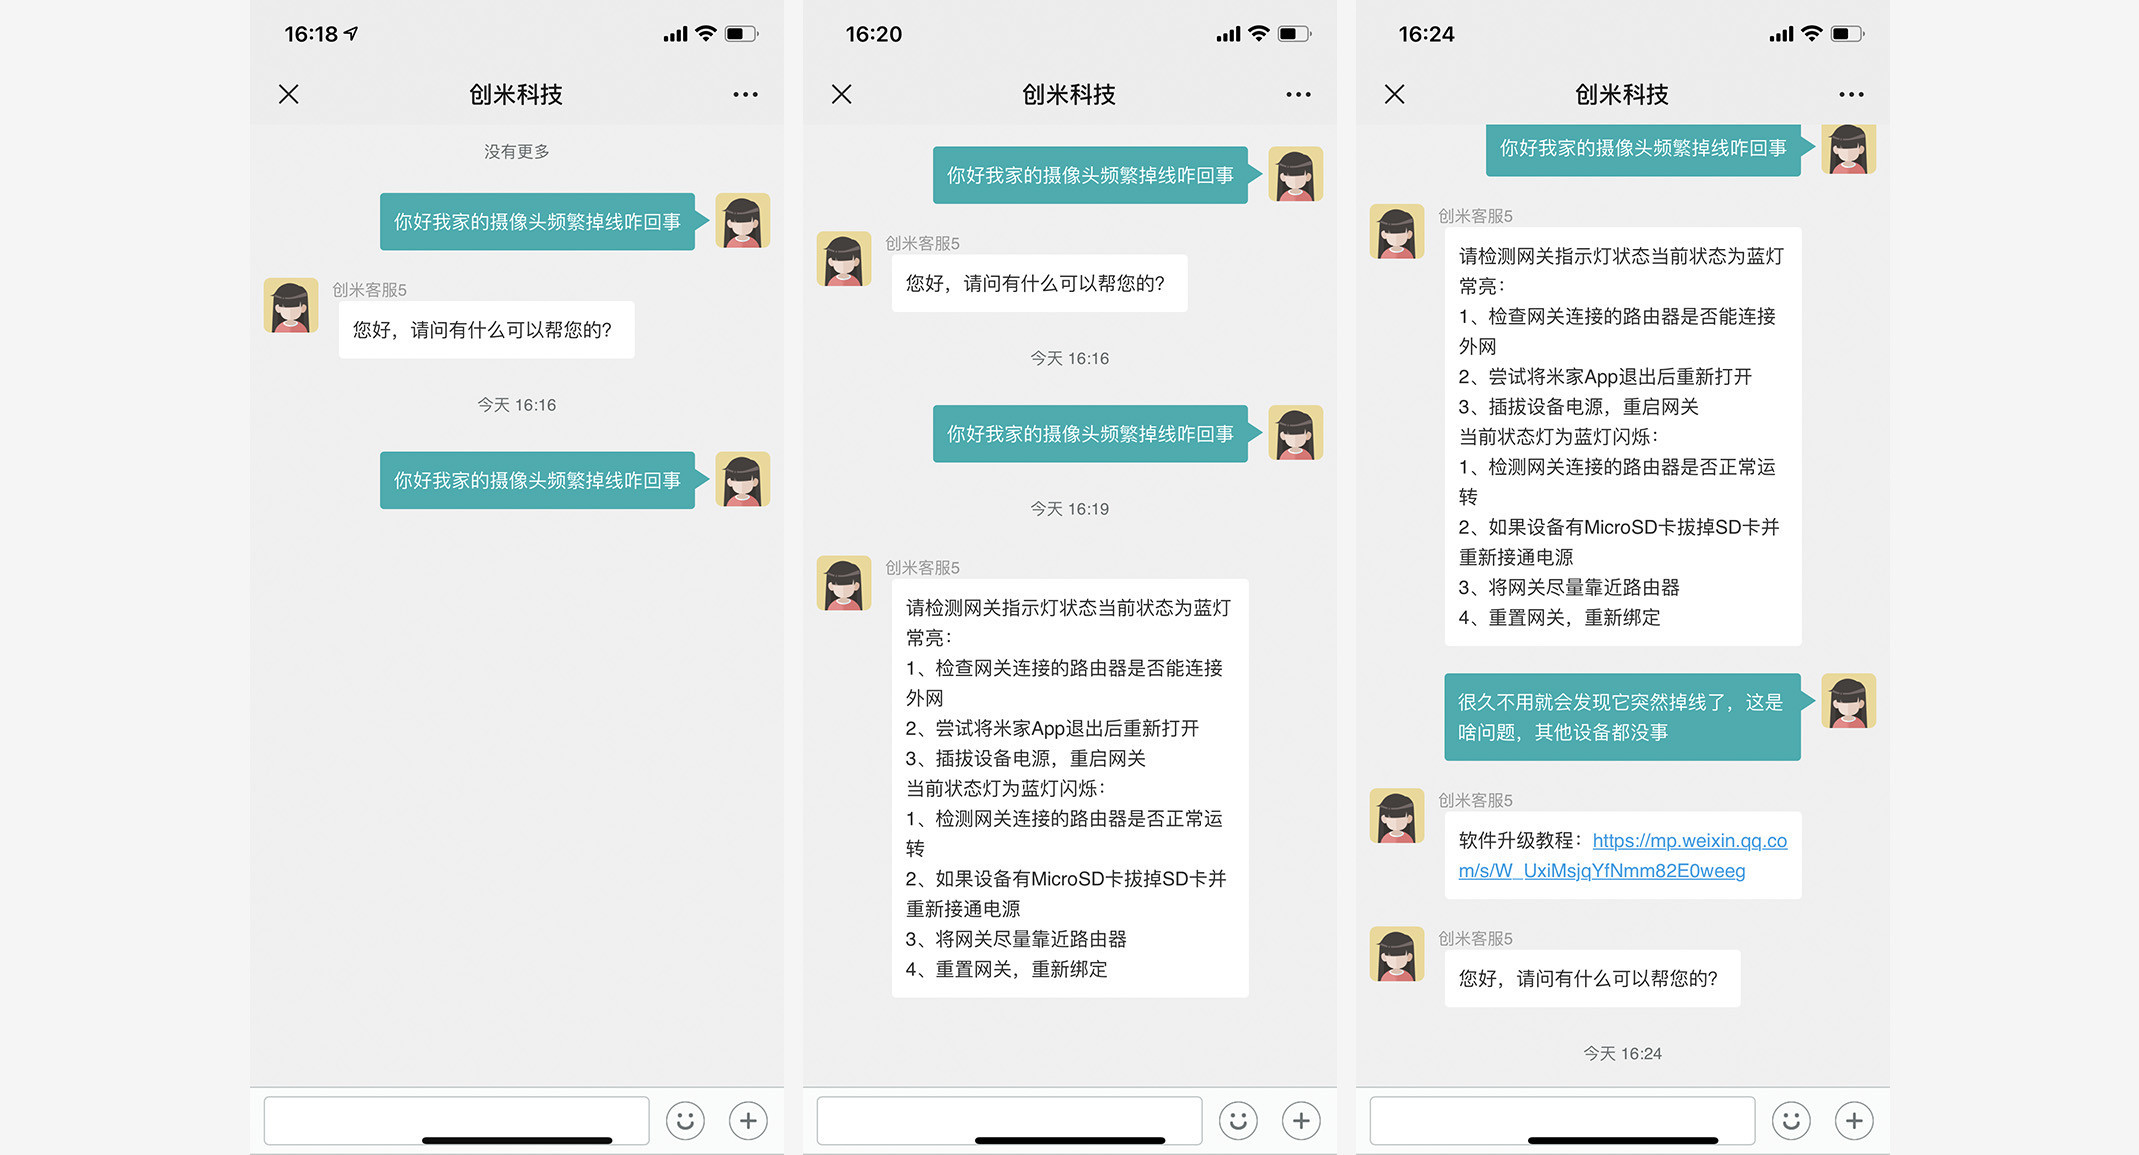Screen dimensions: 2139x1155
Task: Focus the message input field in the 16:24 screen
Action: tap(1562, 1120)
